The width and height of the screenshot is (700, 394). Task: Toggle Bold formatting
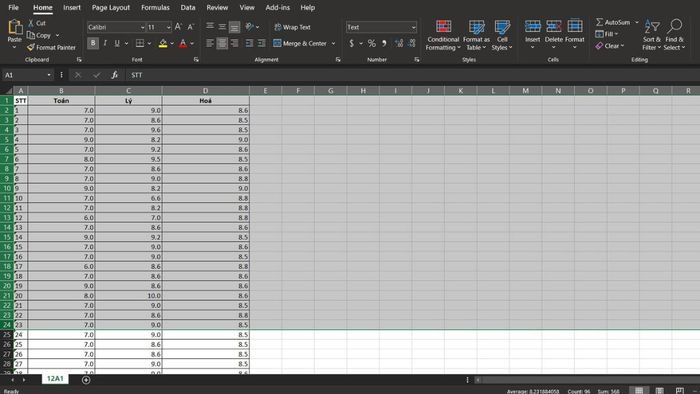[93, 43]
